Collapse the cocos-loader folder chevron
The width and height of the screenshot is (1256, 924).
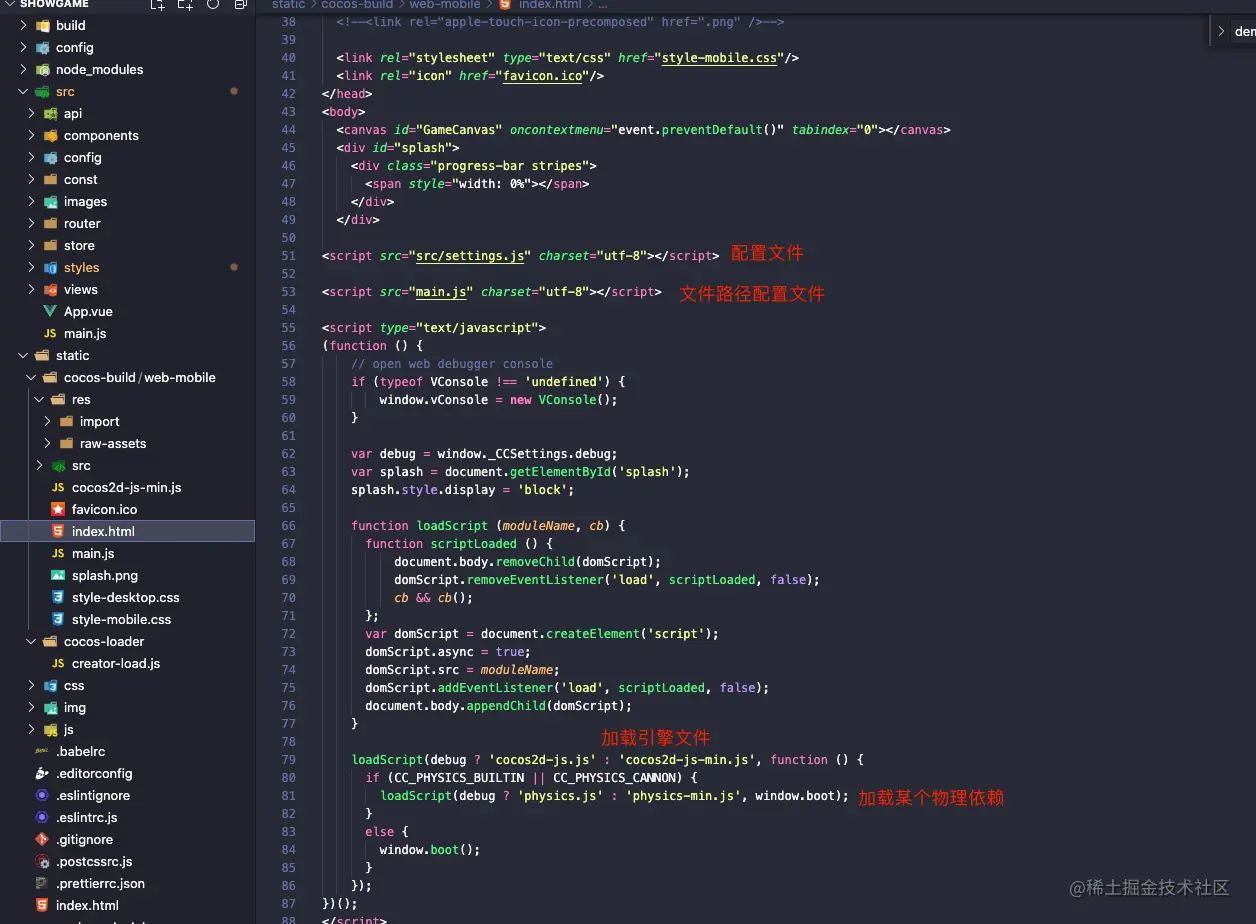32,641
